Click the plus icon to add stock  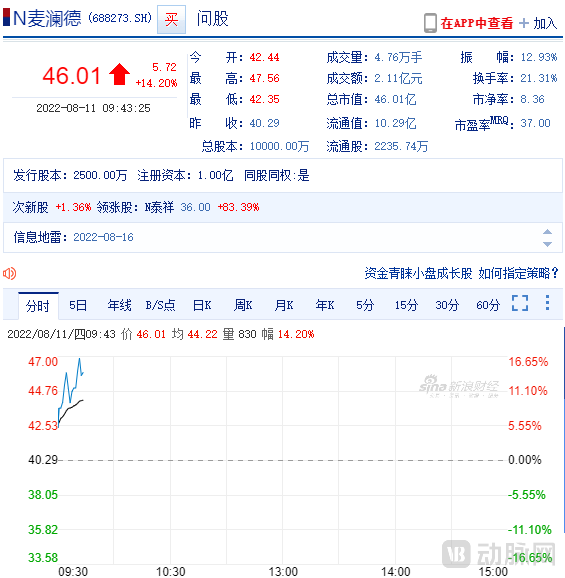point(523,23)
